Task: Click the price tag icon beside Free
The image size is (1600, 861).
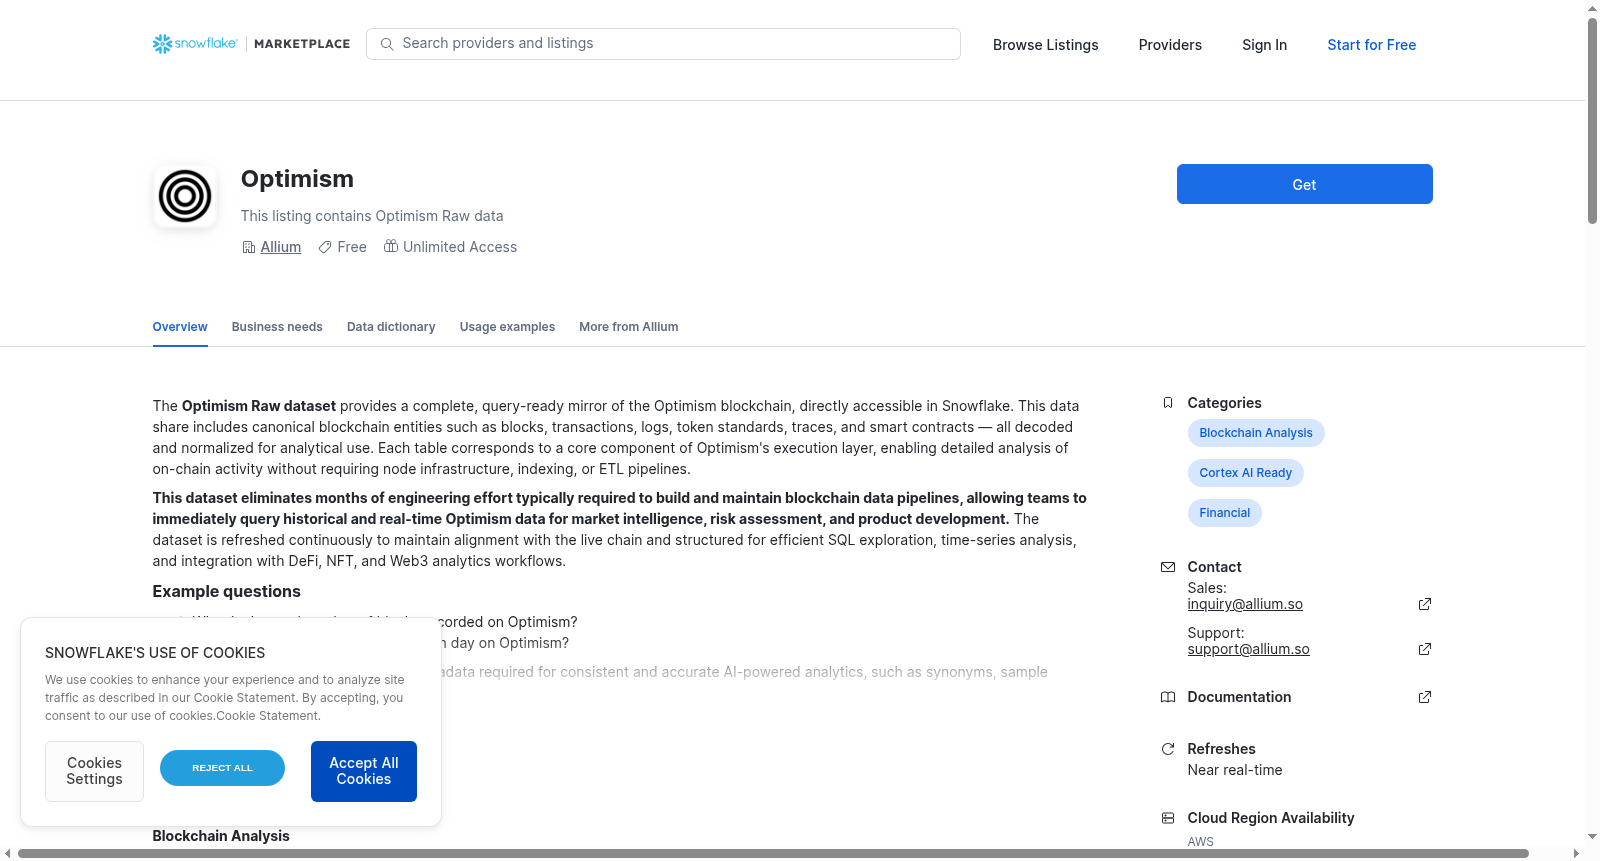Action: (x=325, y=247)
